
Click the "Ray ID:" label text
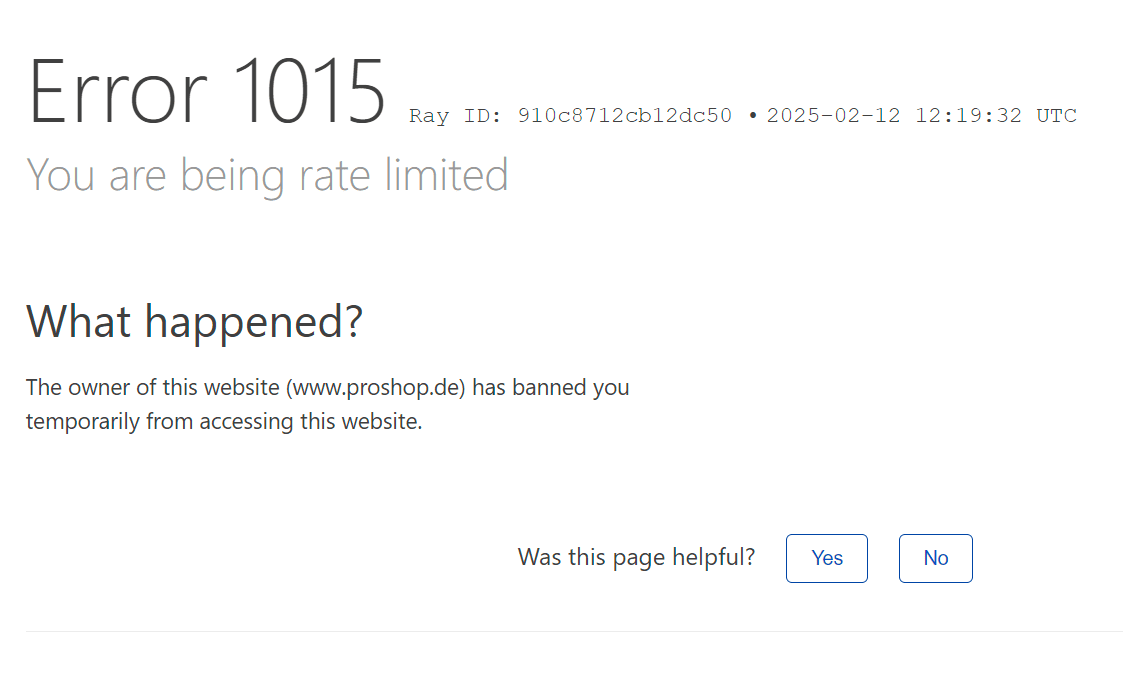tap(456, 116)
